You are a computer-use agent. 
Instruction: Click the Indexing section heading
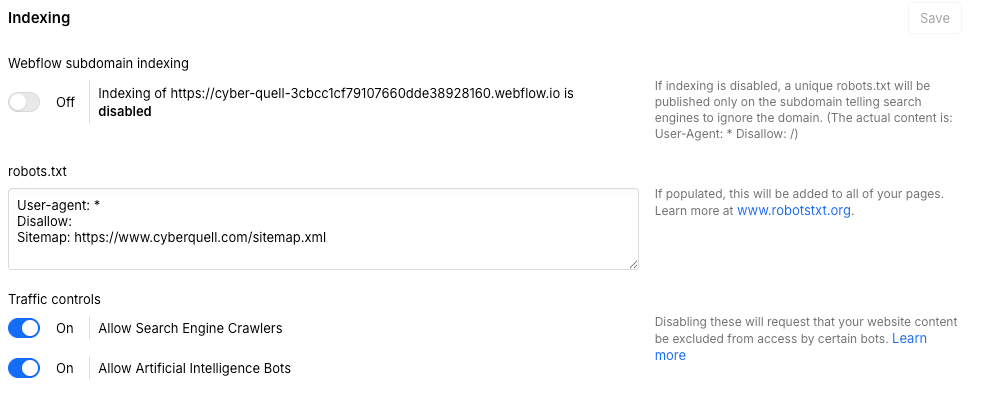click(x=39, y=18)
